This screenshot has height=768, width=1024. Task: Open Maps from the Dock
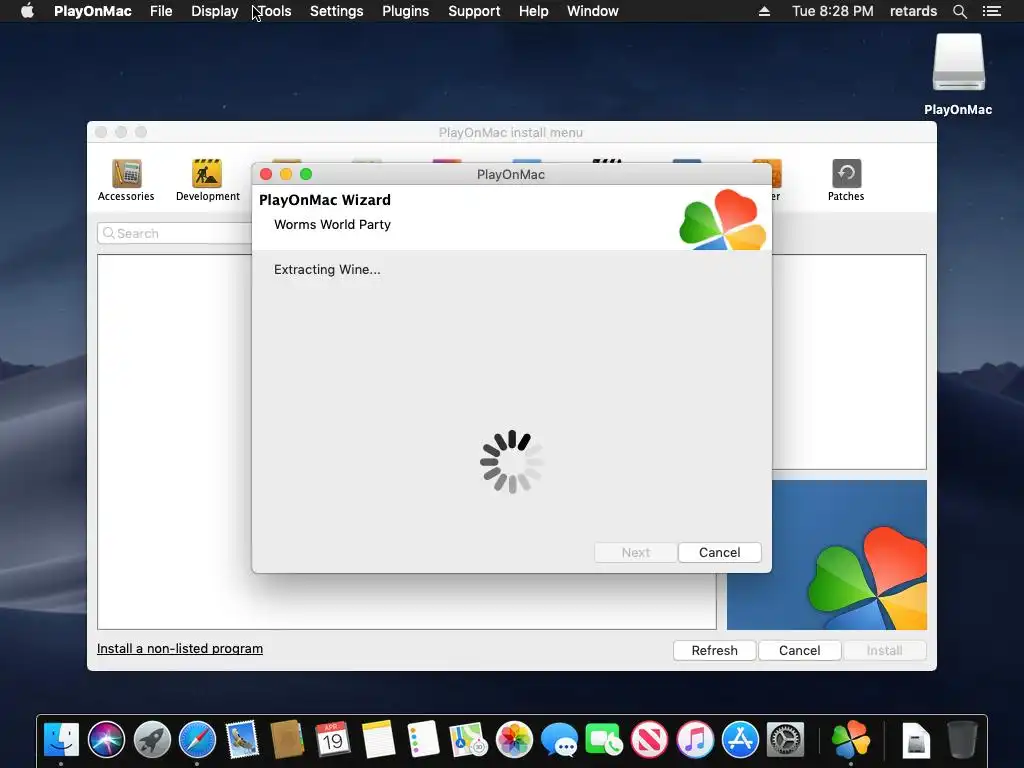click(469, 740)
